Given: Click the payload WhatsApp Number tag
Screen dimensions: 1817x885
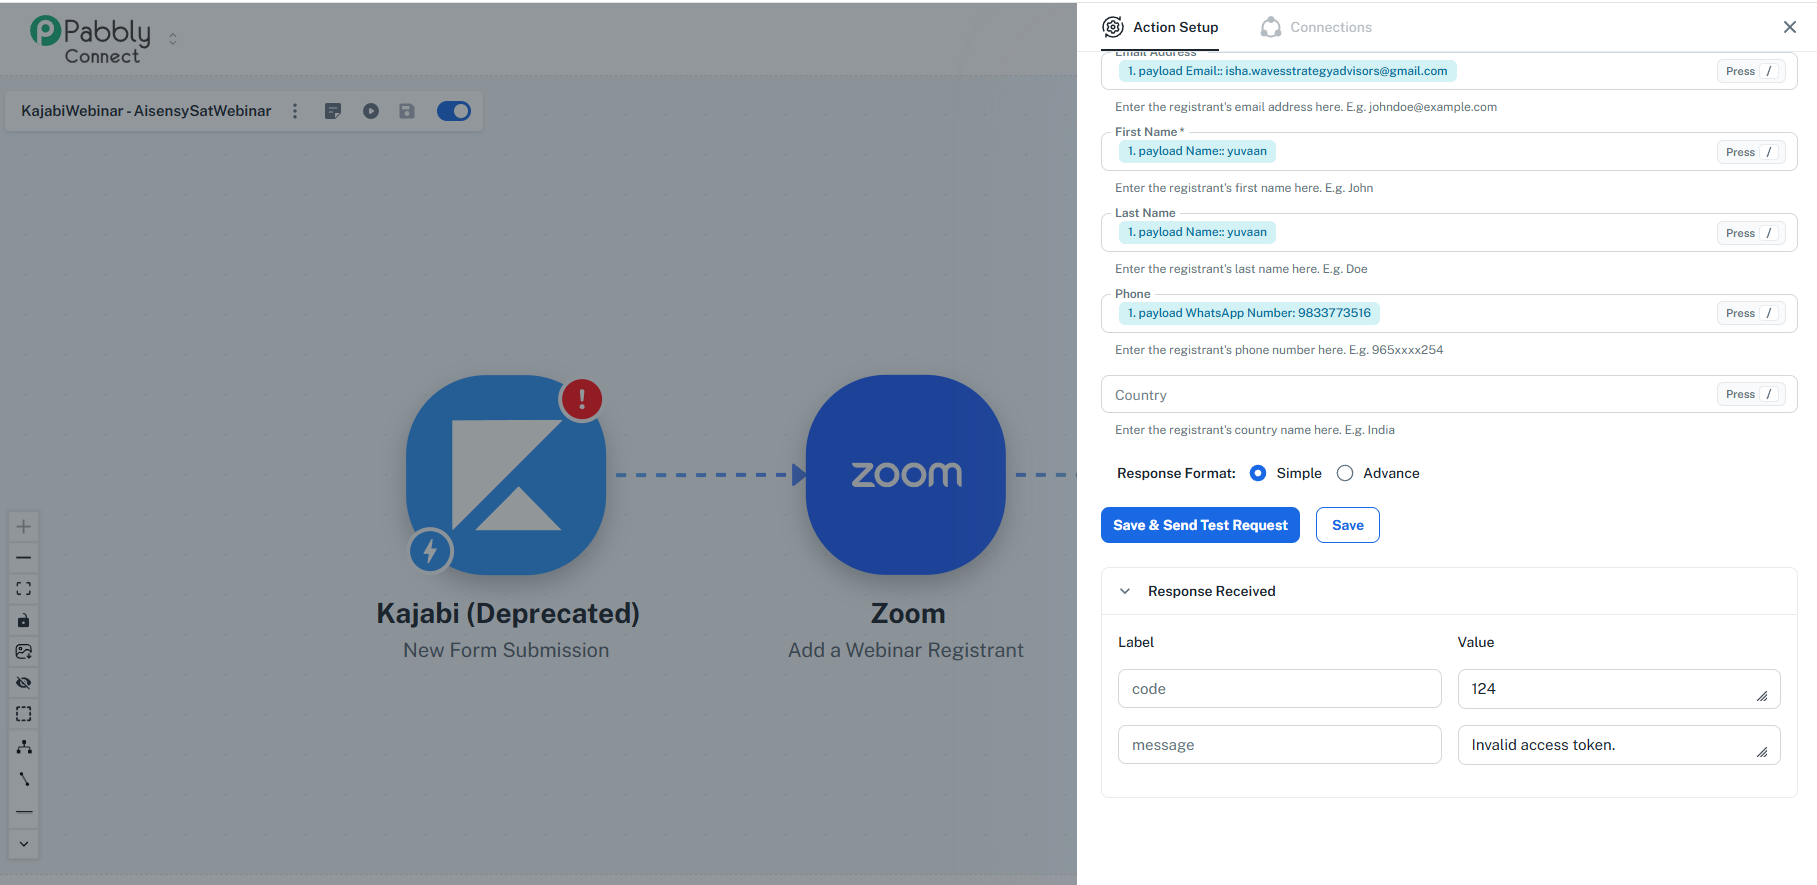Looking at the screenshot, I should coord(1249,313).
